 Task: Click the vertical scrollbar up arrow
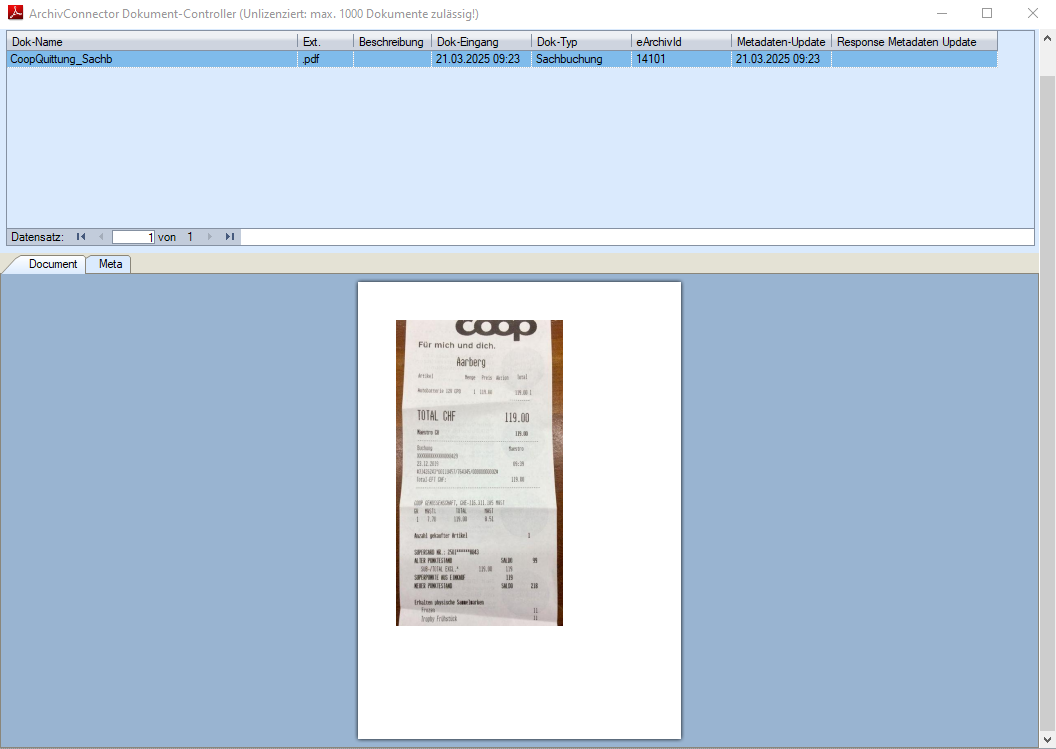[1047, 38]
